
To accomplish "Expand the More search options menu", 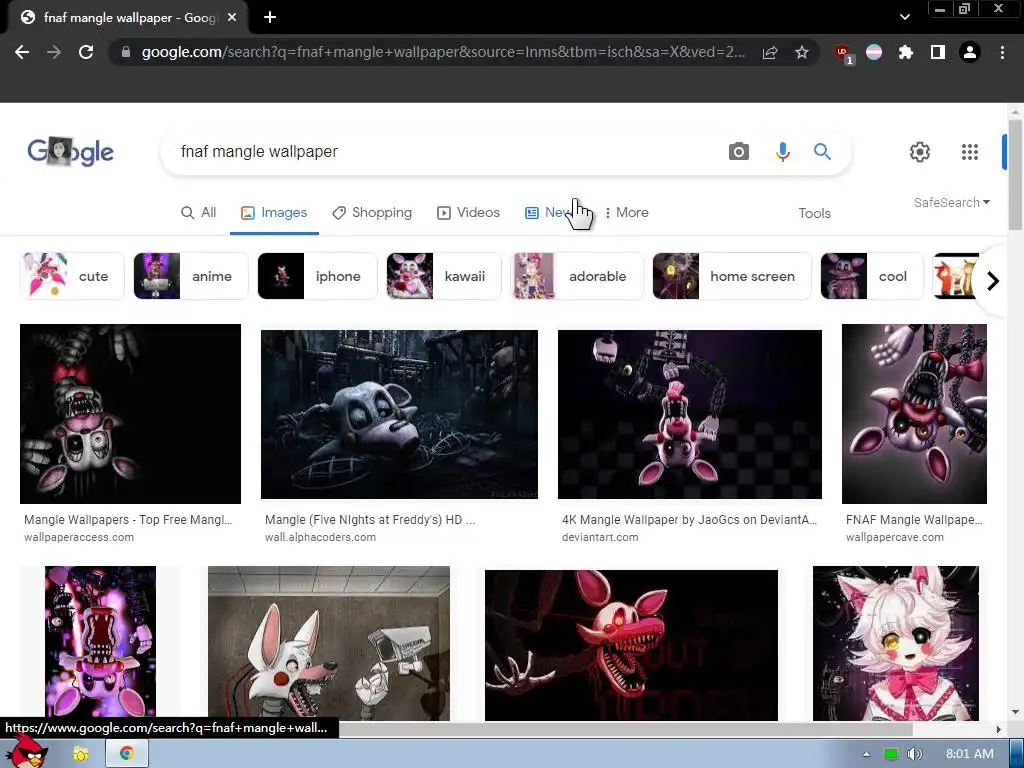I will [626, 212].
